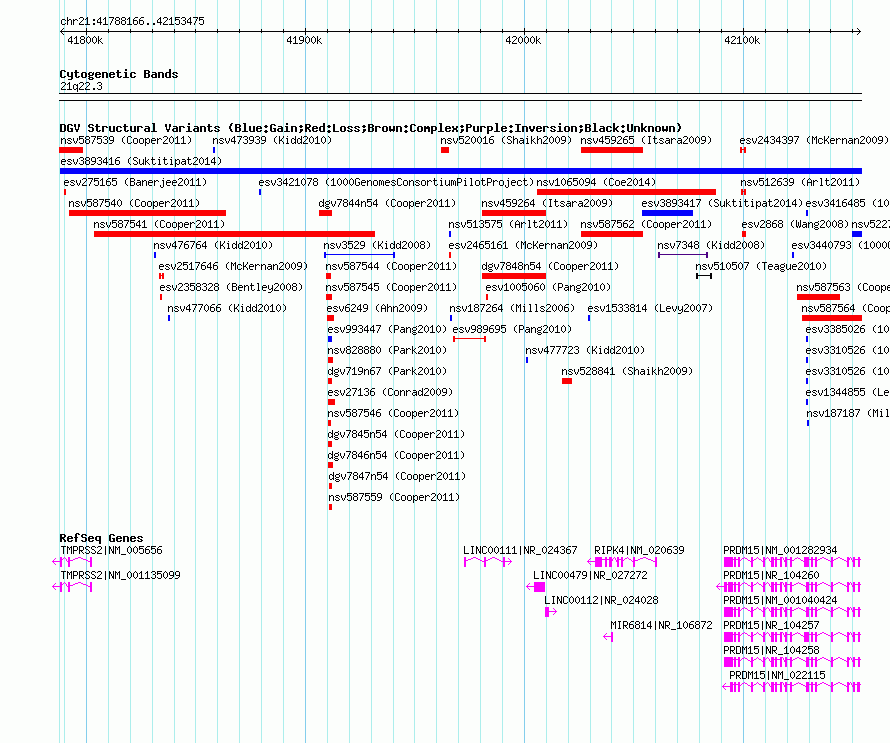Open dgv7848n54 (Cooper2011) label

tap(550, 266)
